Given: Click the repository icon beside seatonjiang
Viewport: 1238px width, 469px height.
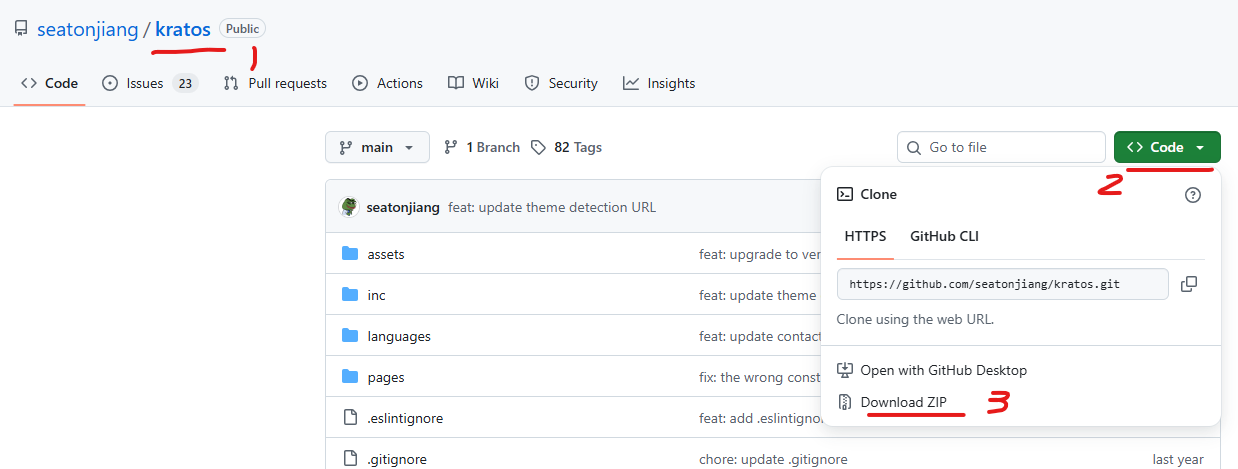Looking at the screenshot, I should (21, 29).
